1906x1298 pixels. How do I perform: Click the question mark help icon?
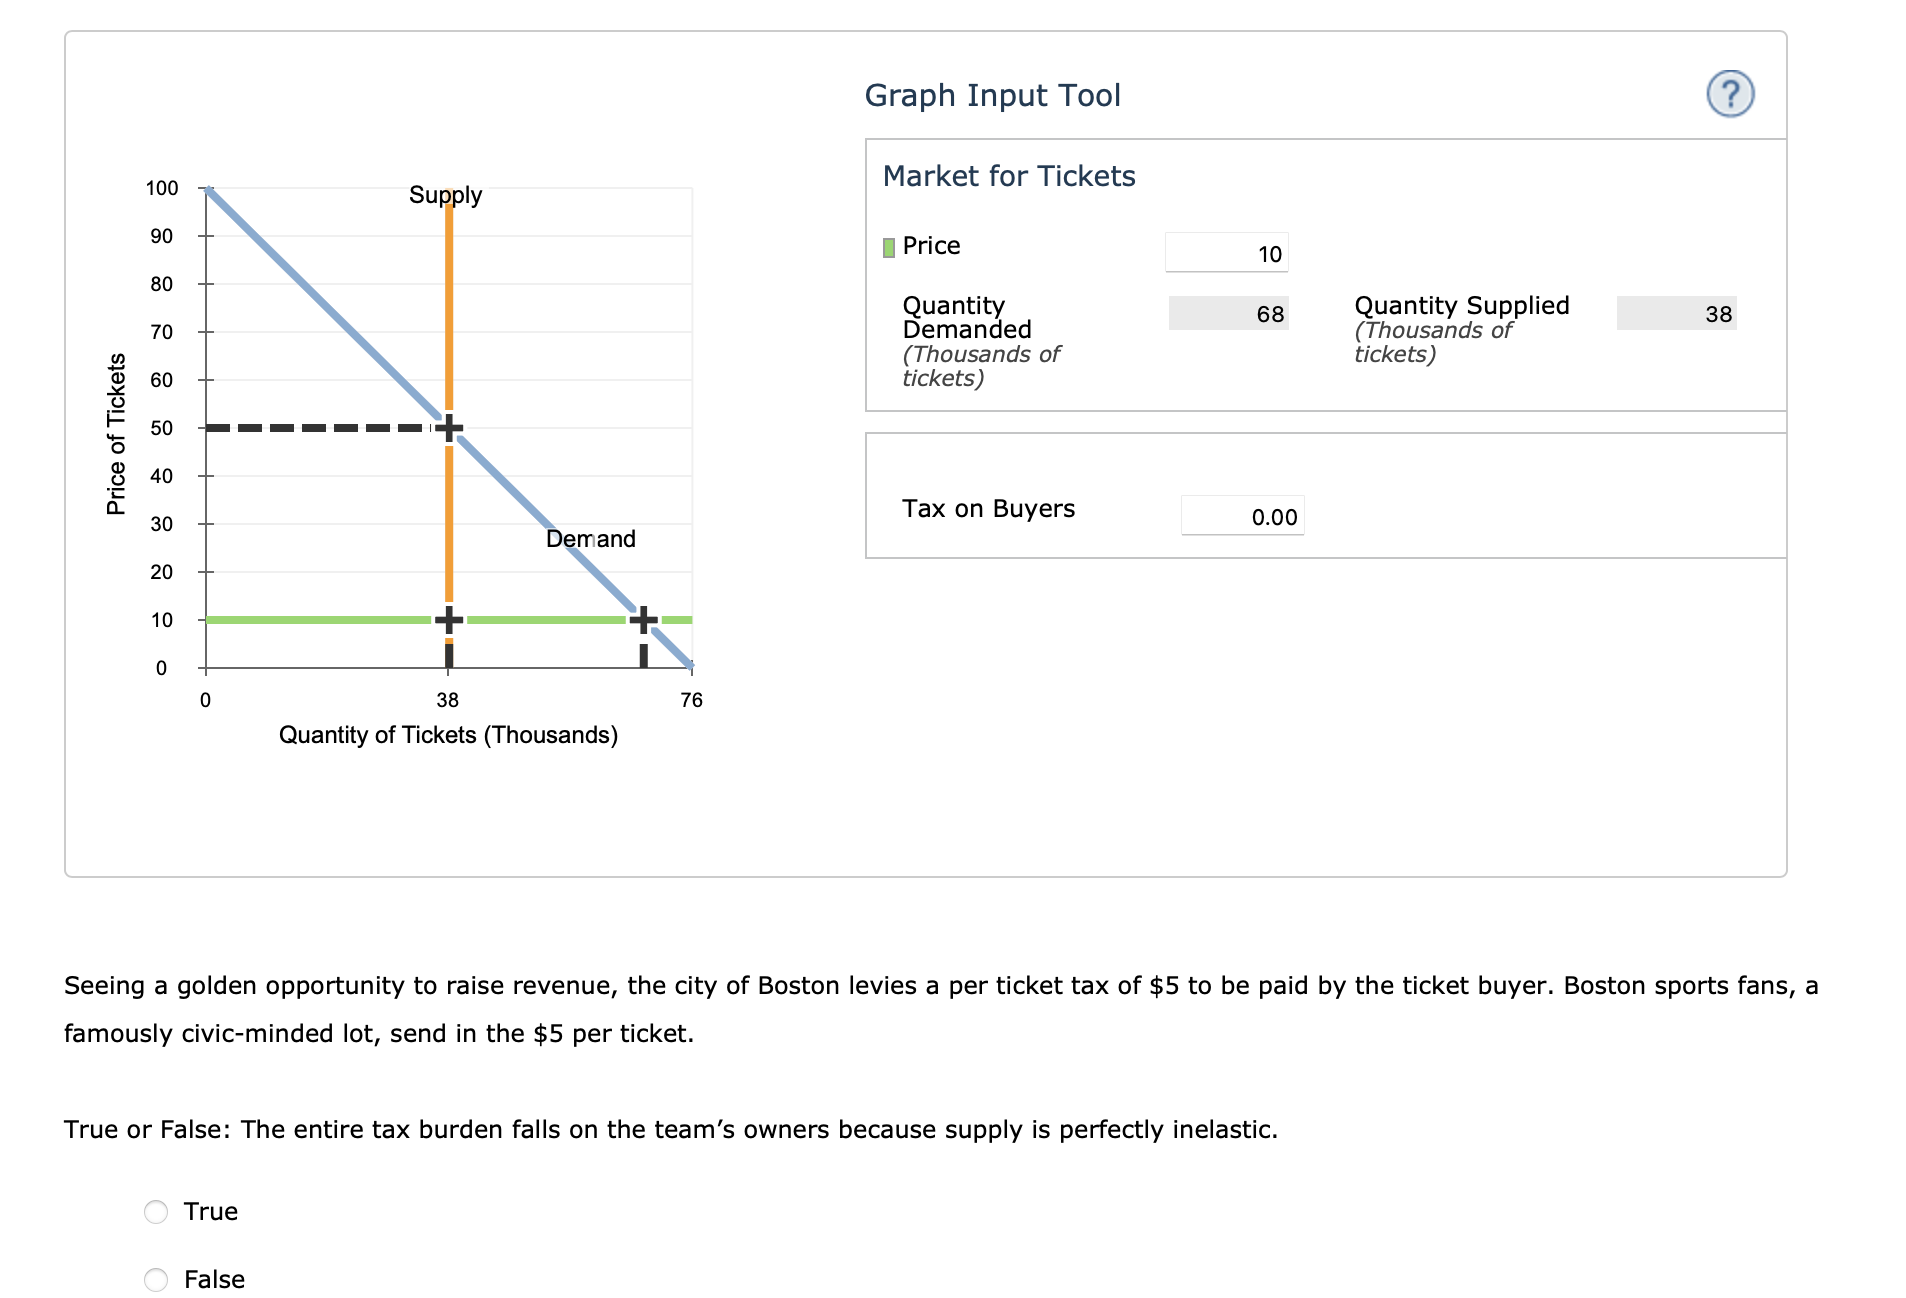(x=1733, y=93)
